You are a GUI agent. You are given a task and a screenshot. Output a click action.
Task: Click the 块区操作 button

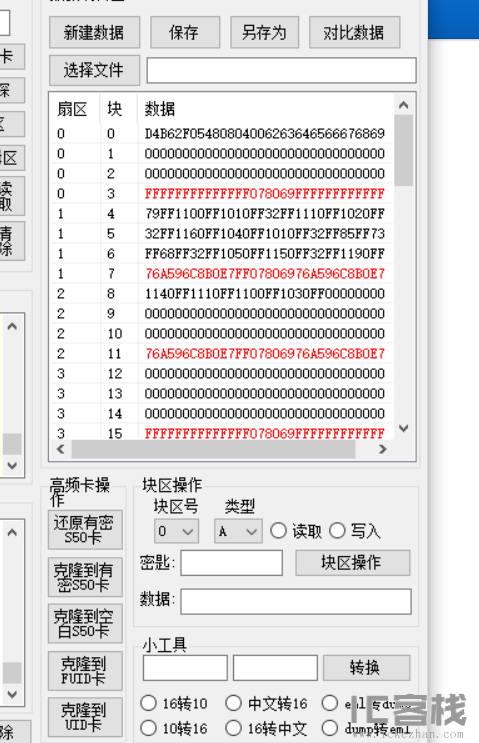coord(352,562)
